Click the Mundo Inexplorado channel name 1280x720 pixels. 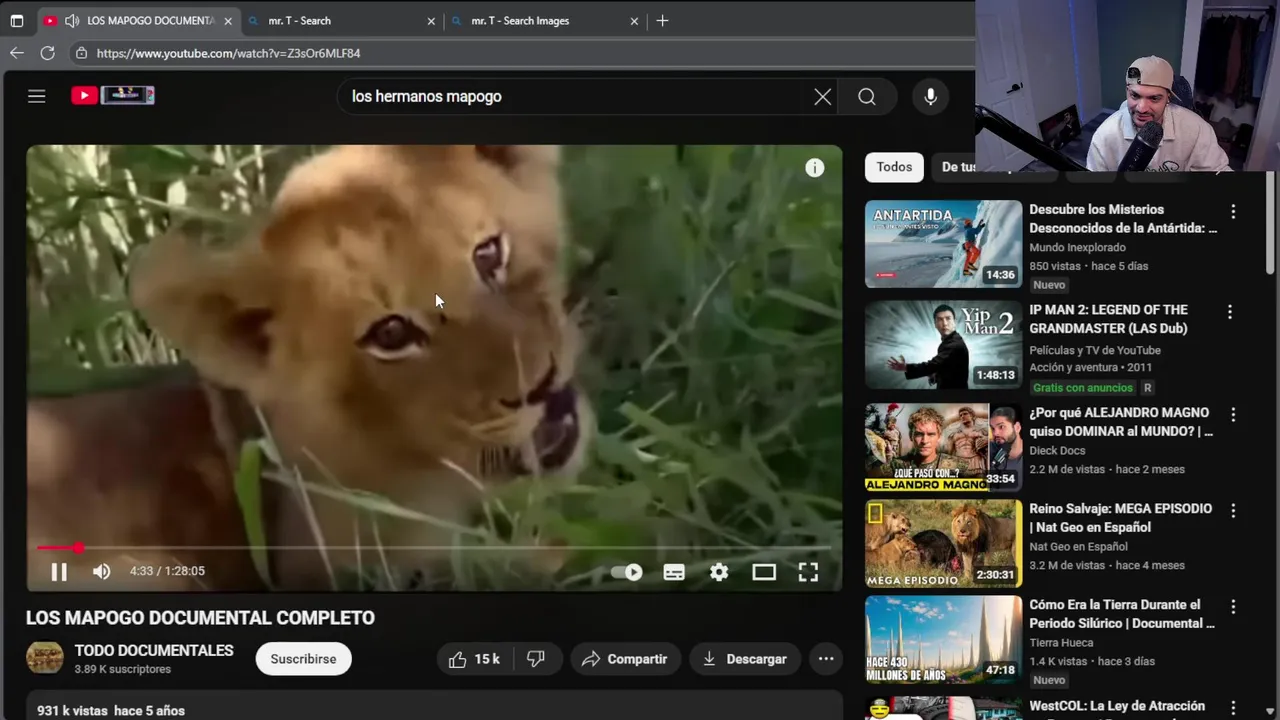point(1077,247)
